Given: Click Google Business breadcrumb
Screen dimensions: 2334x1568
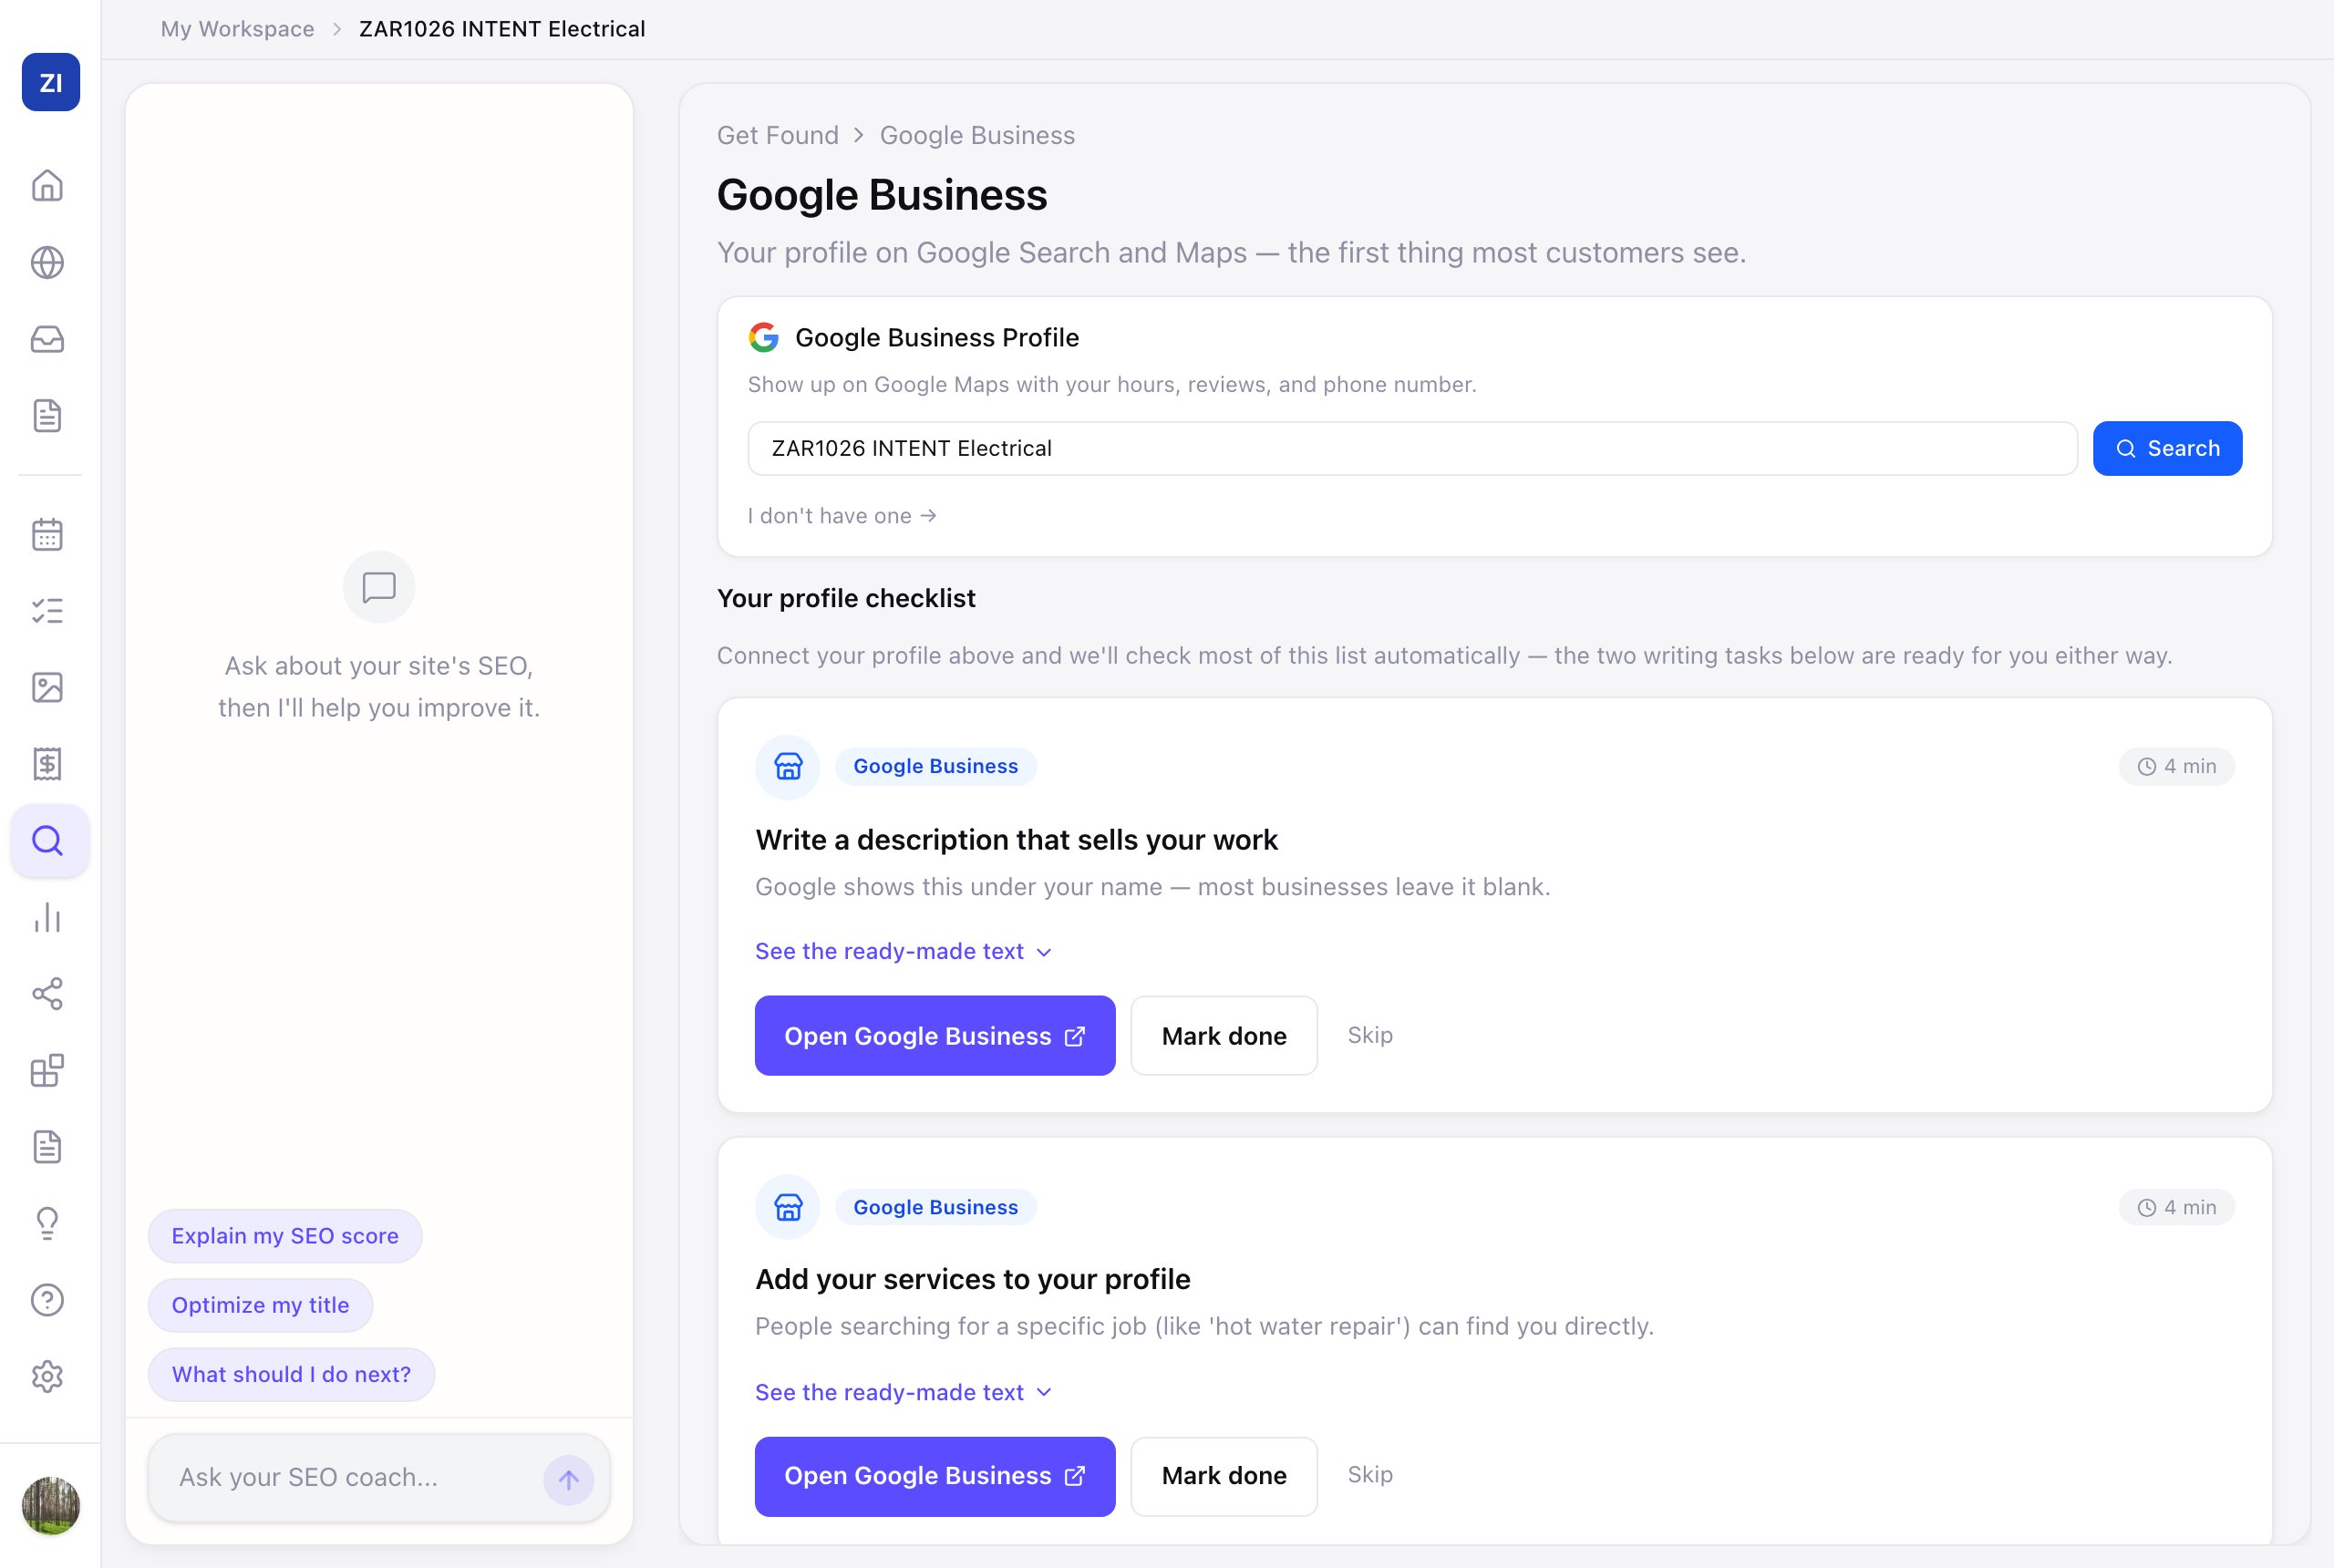Looking at the screenshot, I should 977,135.
